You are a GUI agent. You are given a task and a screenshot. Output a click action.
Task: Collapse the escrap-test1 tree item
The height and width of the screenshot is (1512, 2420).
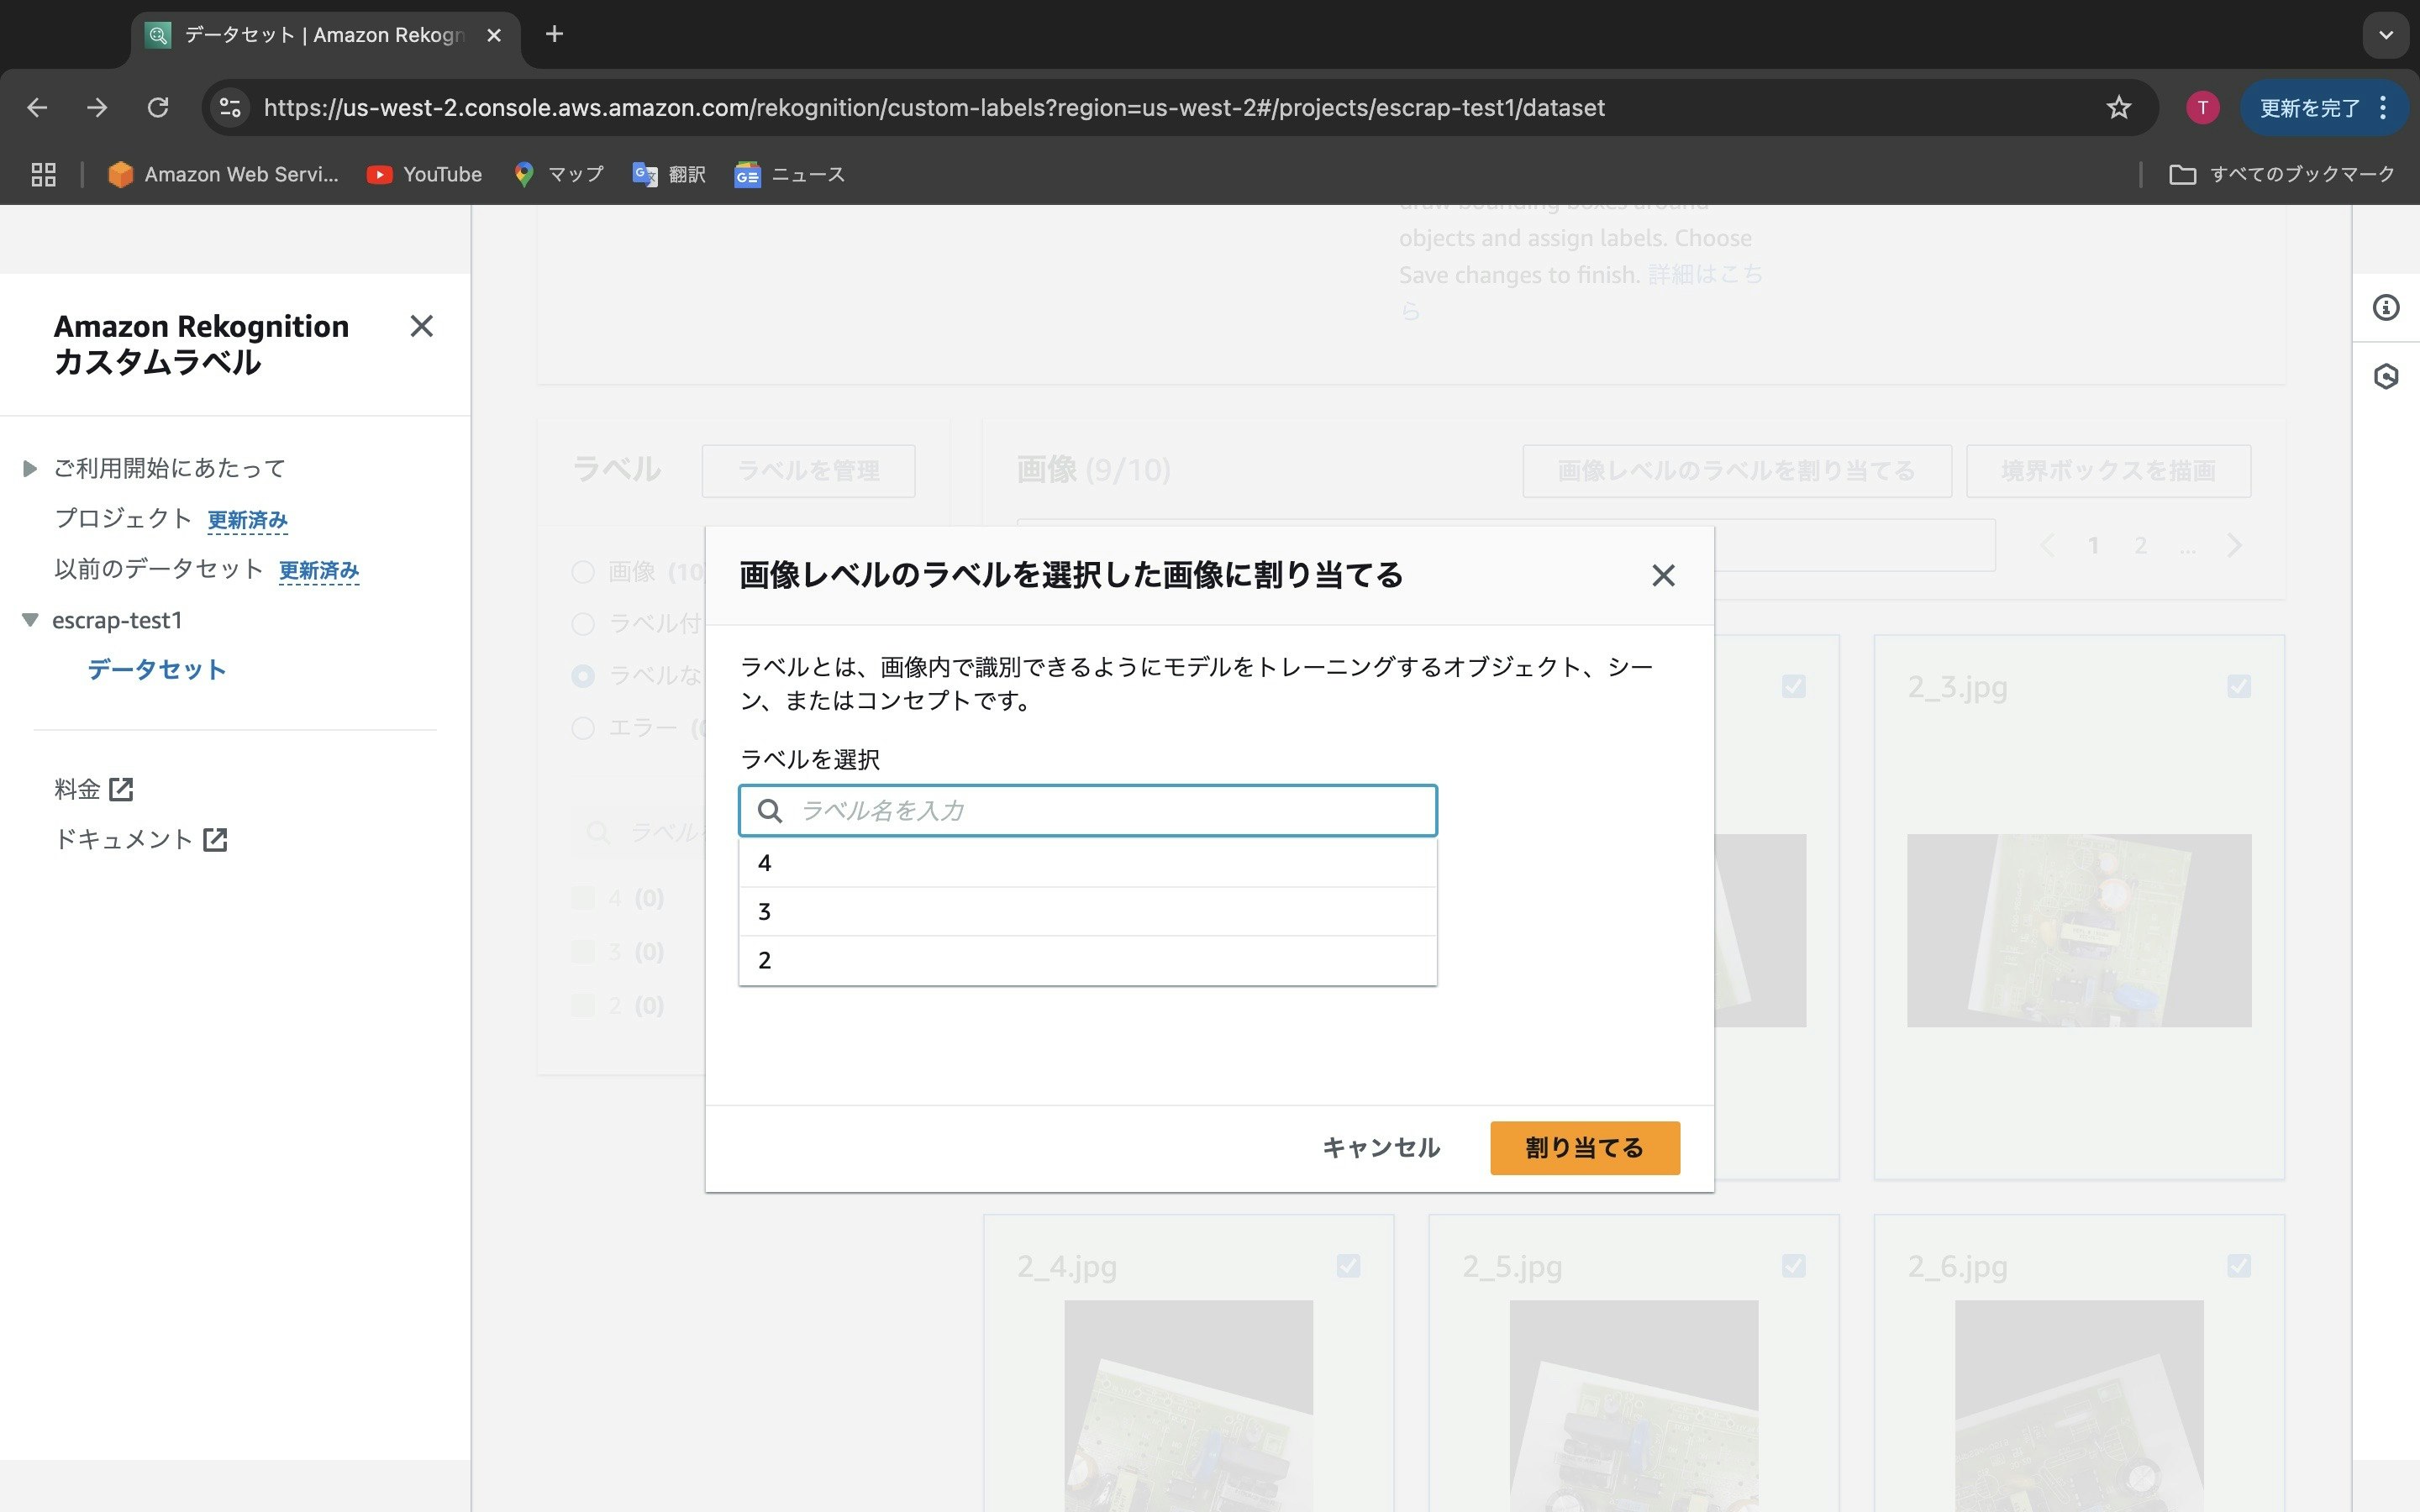[31, 620]
